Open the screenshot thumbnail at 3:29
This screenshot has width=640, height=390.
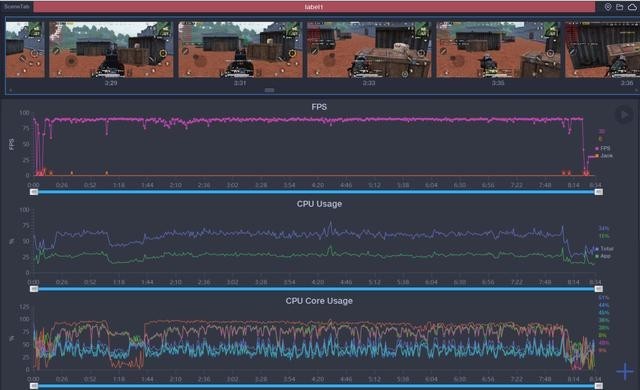111,49
